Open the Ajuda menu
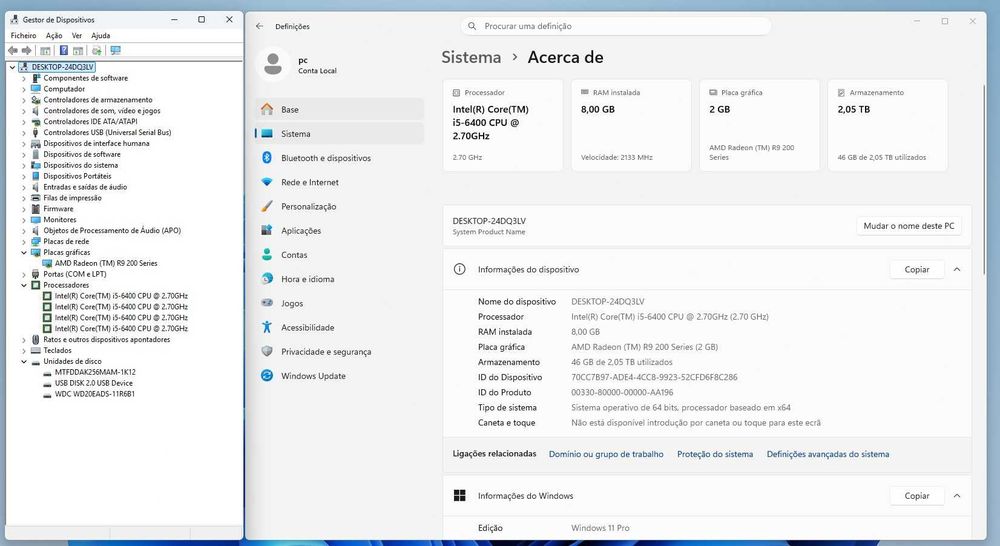Viewport: 1000px width, 546px height. [x=100, y=36]
